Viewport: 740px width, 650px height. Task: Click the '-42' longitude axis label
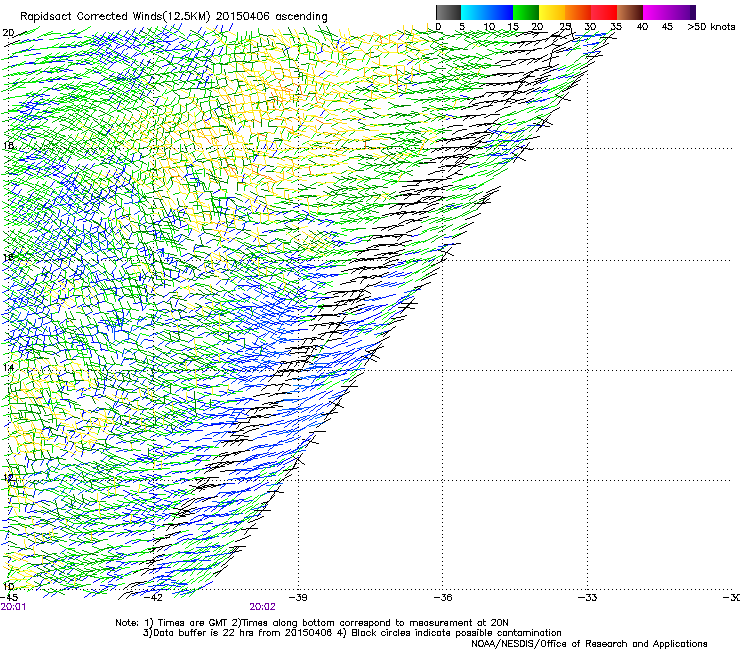coord(153,598)
